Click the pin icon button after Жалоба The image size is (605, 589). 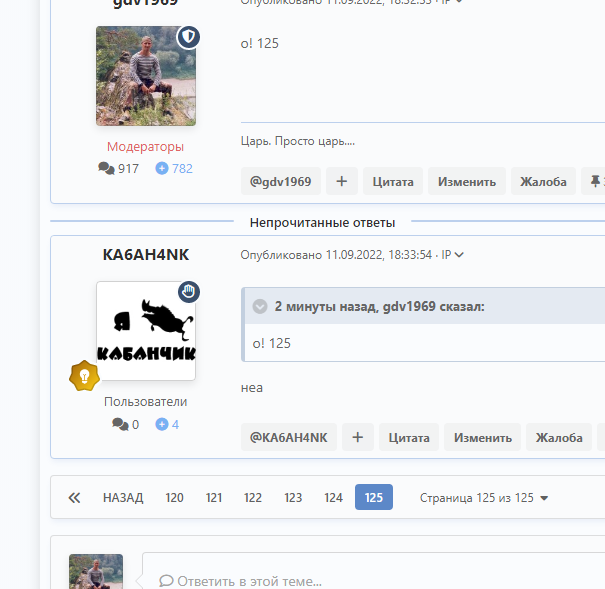(595, 181)
